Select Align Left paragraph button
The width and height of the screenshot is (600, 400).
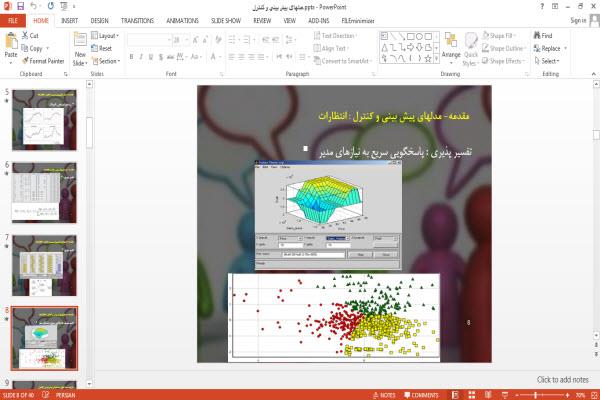tap(232, 57)
